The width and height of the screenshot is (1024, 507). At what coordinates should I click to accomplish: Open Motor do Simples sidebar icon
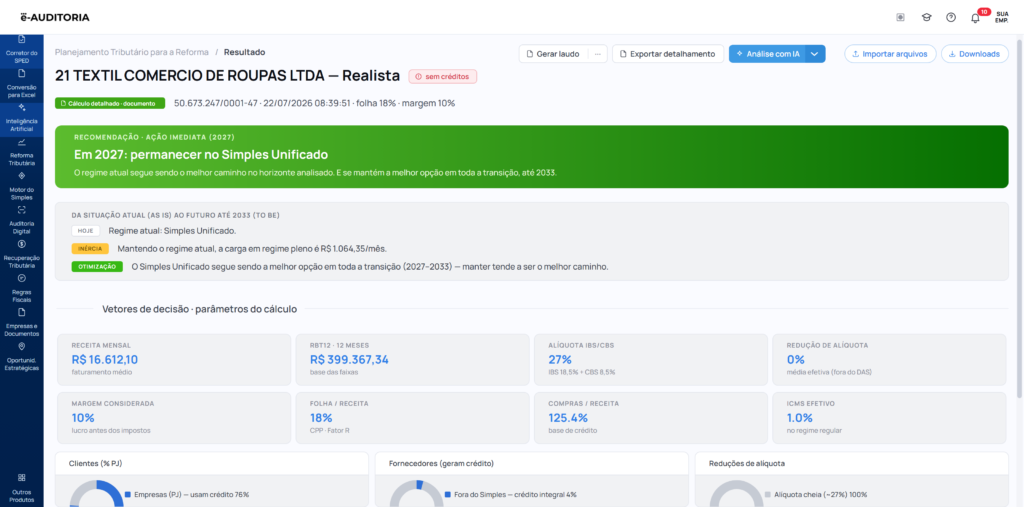pyautogui.click(x=22, y=186)
